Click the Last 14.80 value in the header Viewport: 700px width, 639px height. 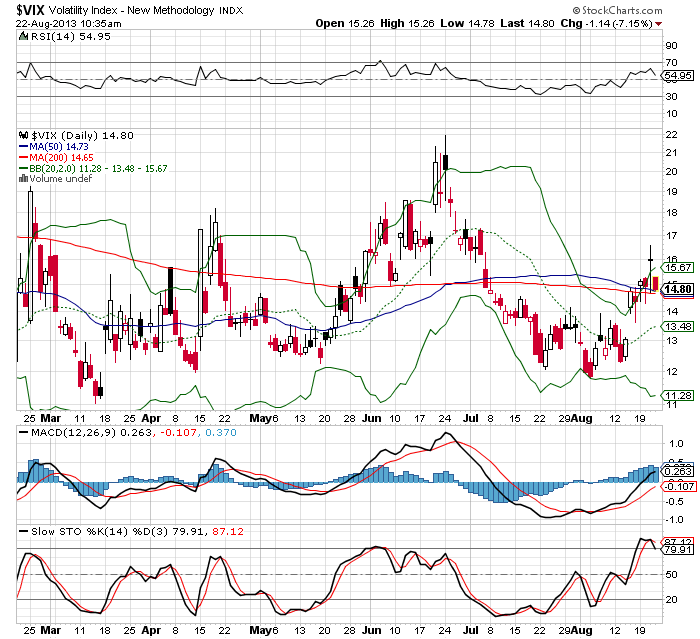pos(527,23)
